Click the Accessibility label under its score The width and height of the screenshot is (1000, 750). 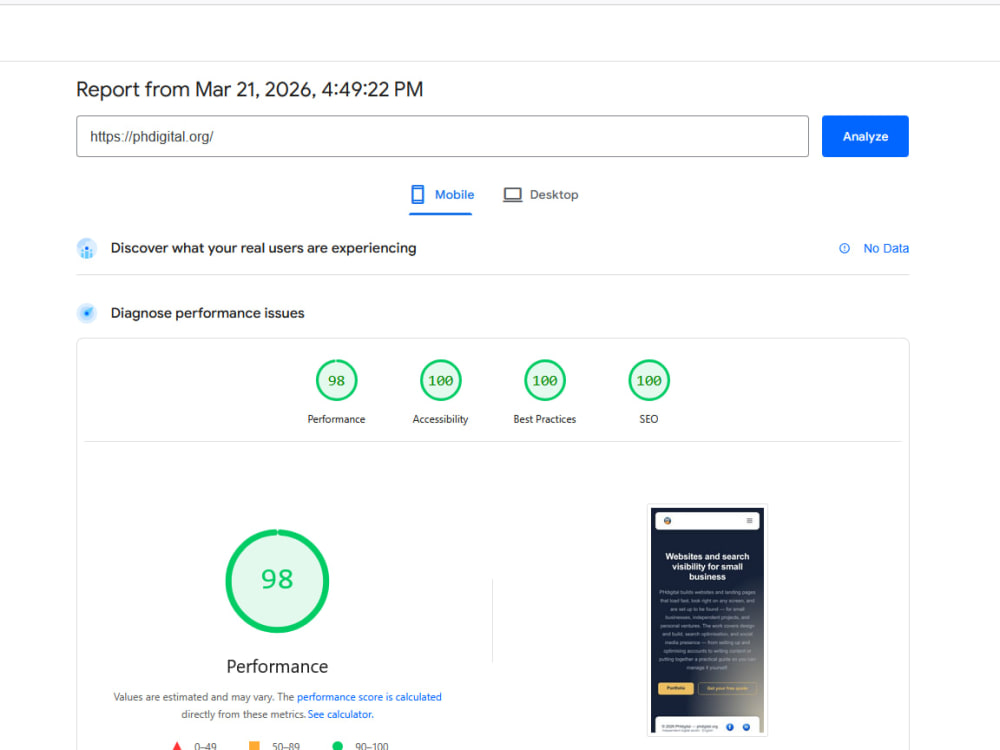(x=440, y=419)
